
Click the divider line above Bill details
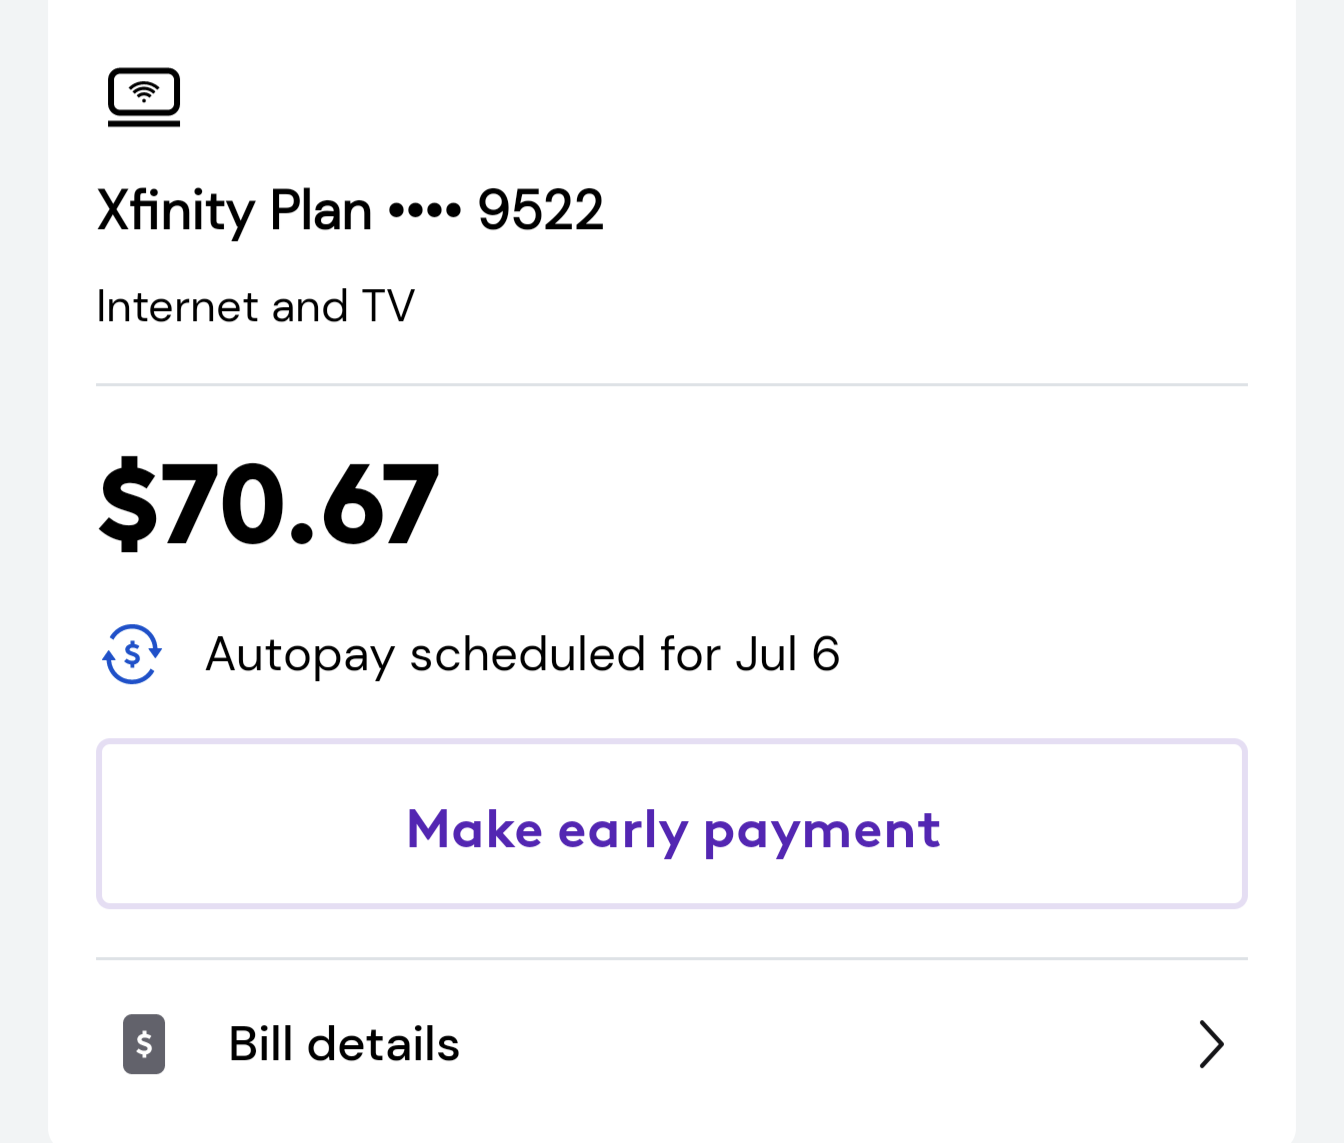pos(672,958)
